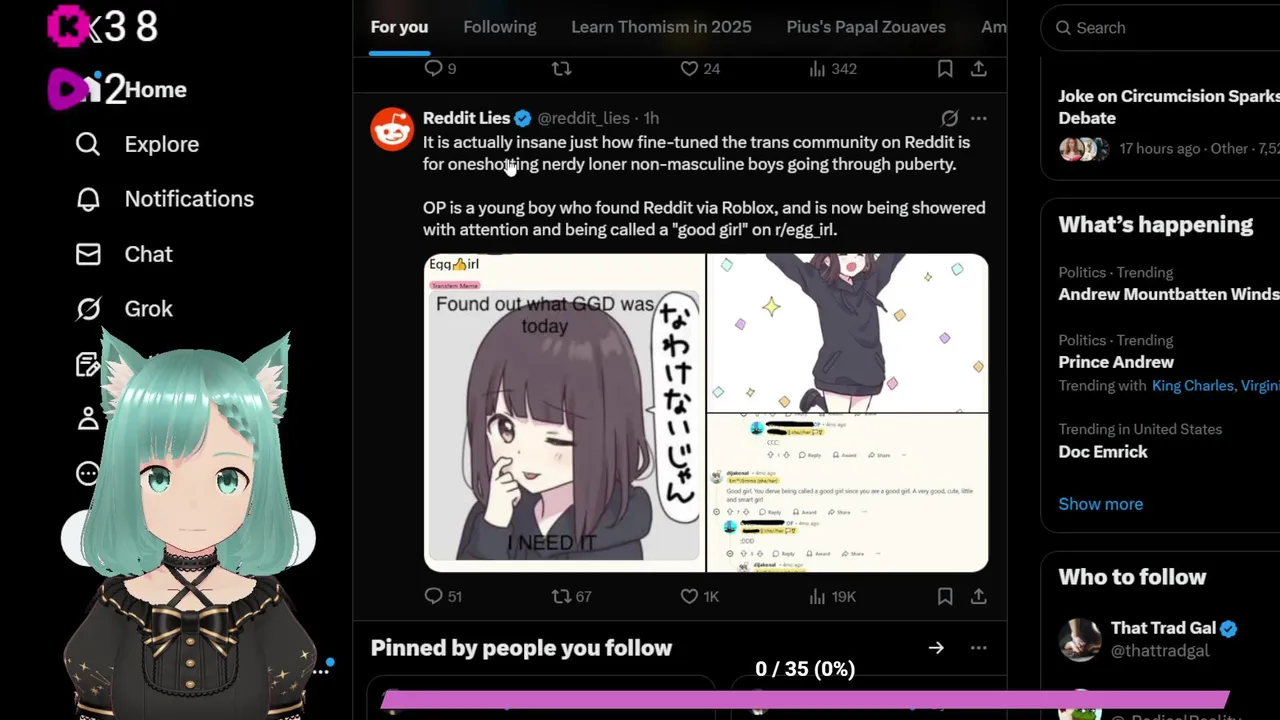This screenshot has width=1280, height=720.
Task: View analytics showing 19K views
Action: [832, 596]
